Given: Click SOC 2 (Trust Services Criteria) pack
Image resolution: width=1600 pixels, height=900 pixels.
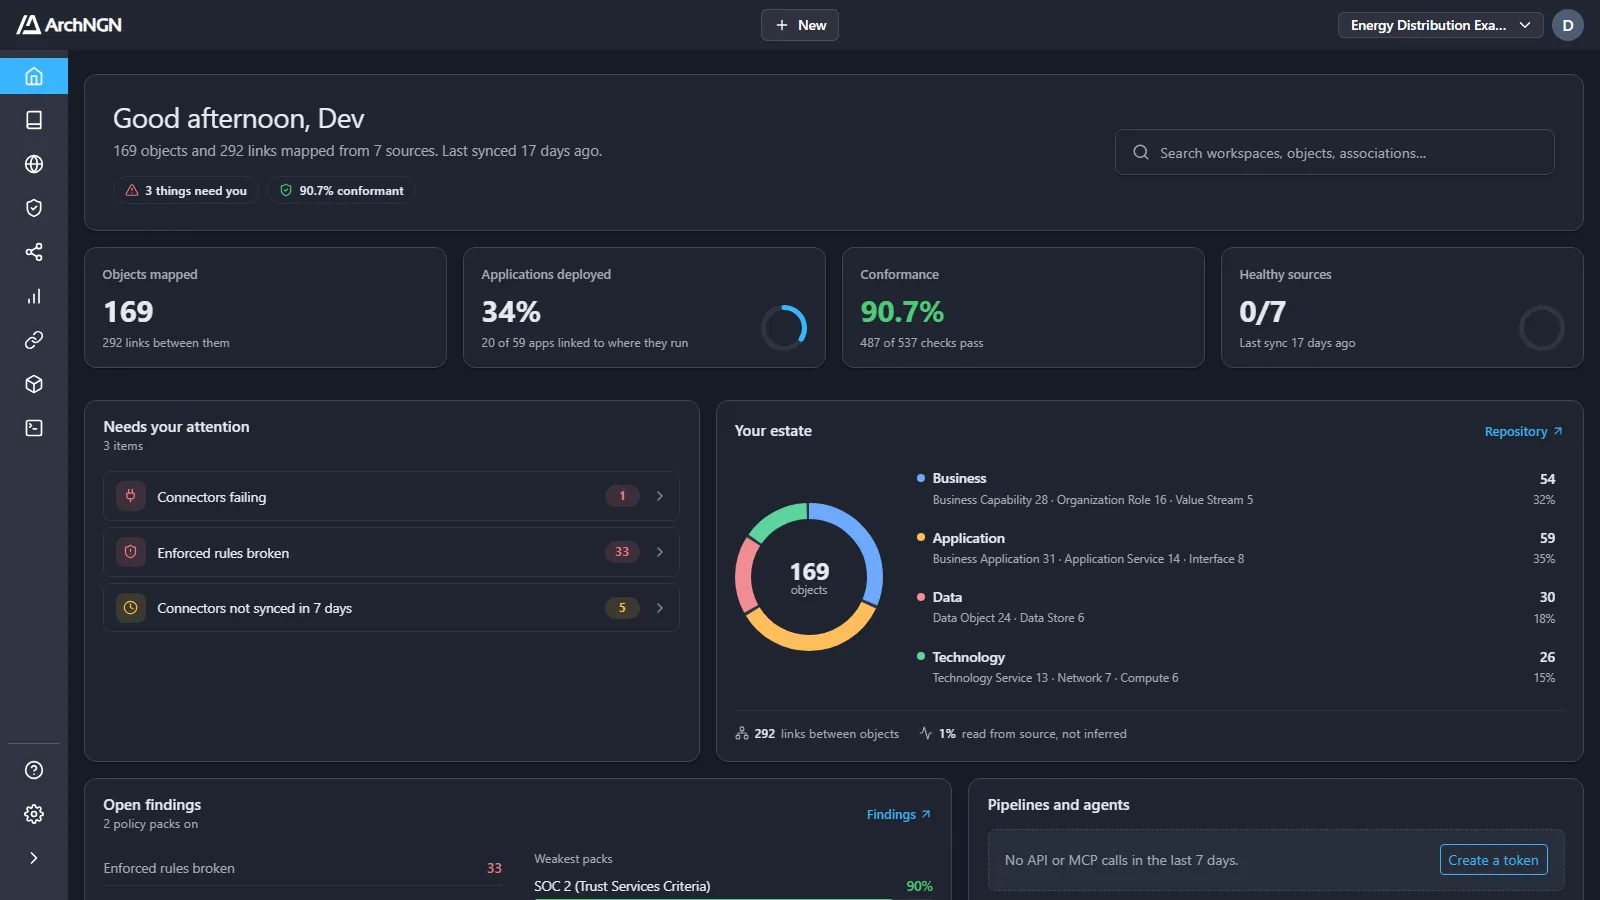Looking at the screenshot, I should (622, 886).
